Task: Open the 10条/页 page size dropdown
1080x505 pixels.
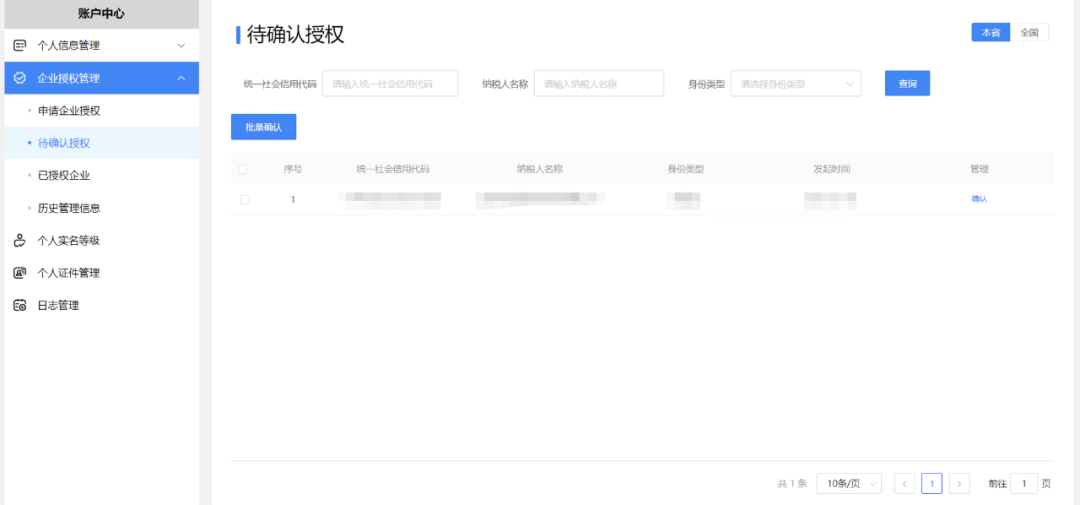Action: tap(849, 484)
